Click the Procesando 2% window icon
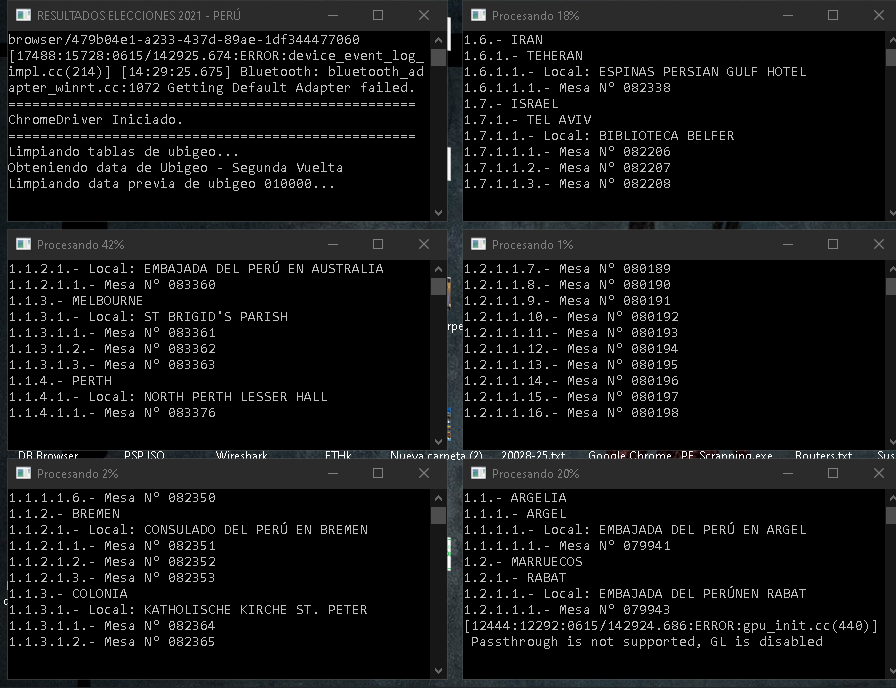The image size is (896, 688). (x=23, y=474)
